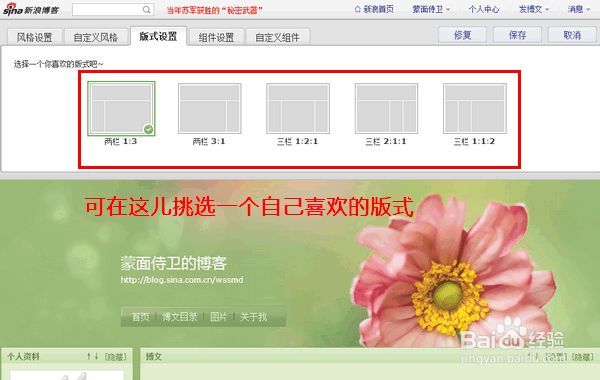Image resolution: width=600 pixels, height=380 pixels.
Task: Choose the 三栏 1:1:2 layout thumbnail
Action: tap(475, 108)
